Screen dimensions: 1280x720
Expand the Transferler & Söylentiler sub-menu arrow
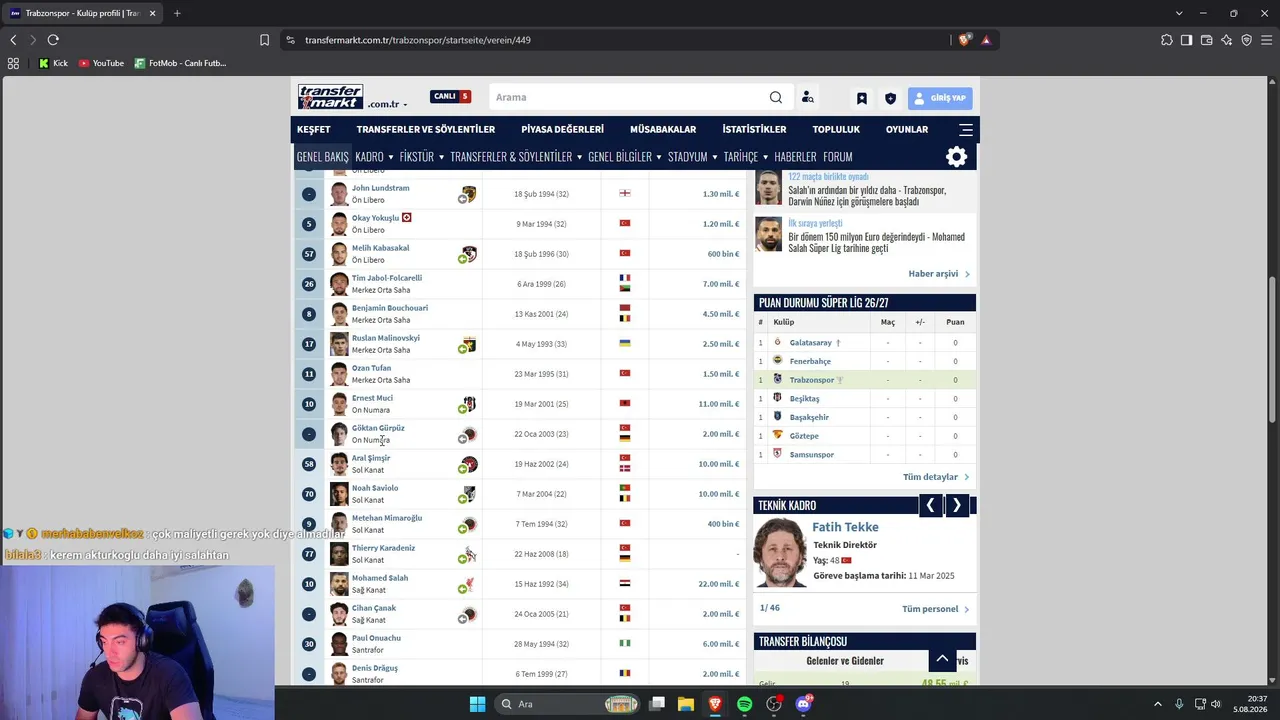click(x=579, y=157)
